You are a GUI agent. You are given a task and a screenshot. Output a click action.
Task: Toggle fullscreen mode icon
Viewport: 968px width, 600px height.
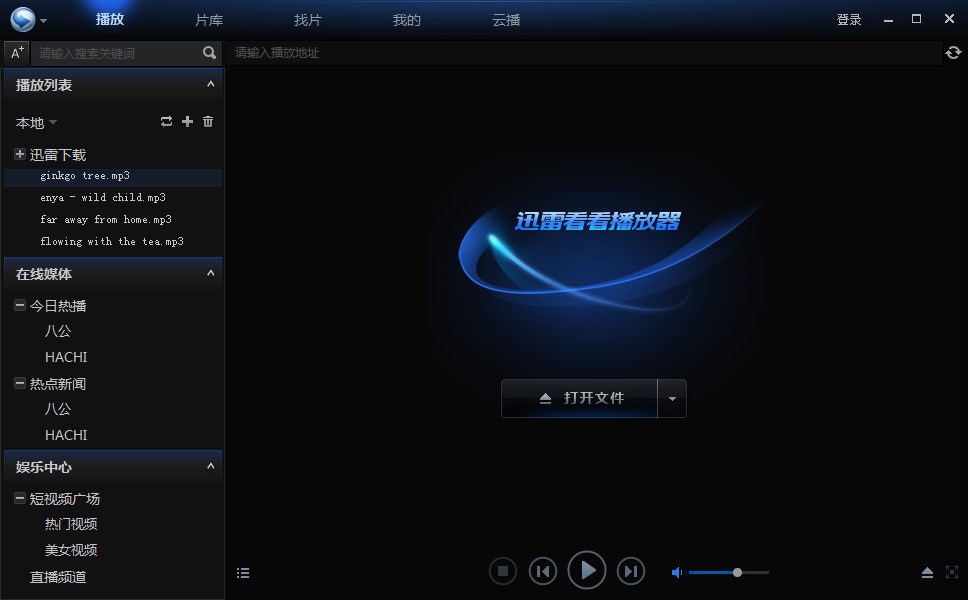click(x=952, y=572)
